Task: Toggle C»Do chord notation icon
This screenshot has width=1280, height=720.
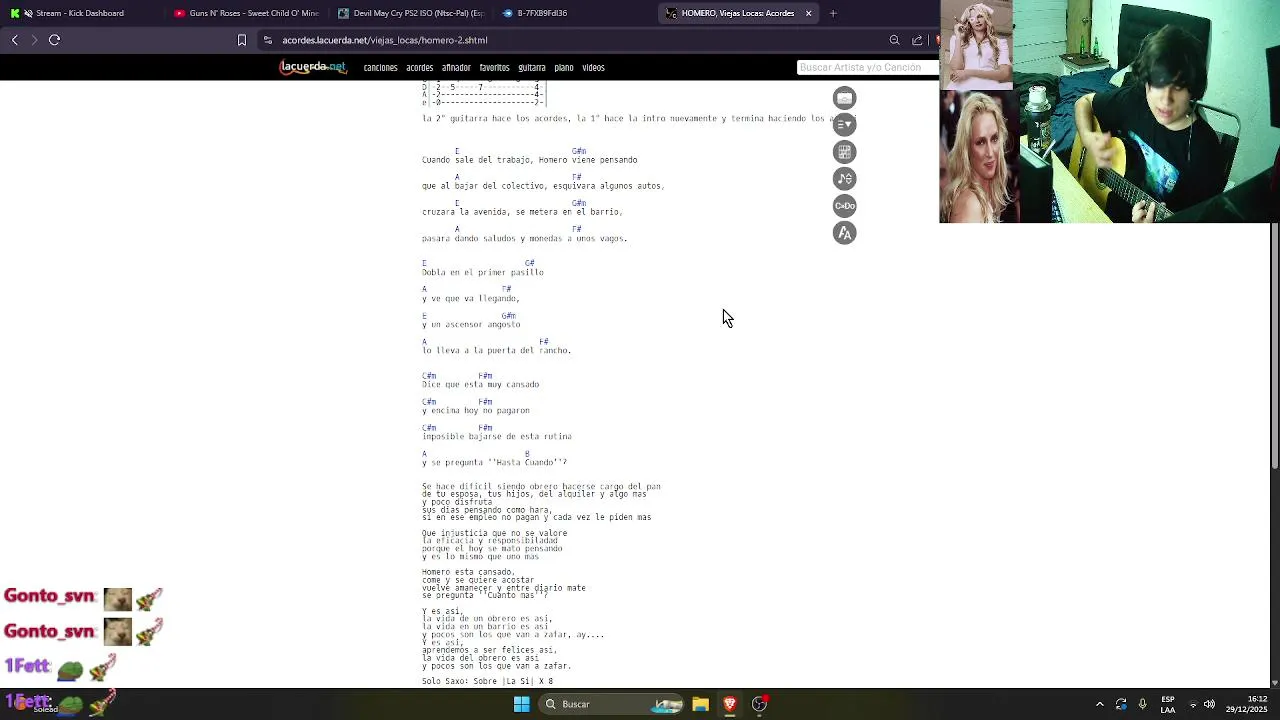Action: click(845, 206)
